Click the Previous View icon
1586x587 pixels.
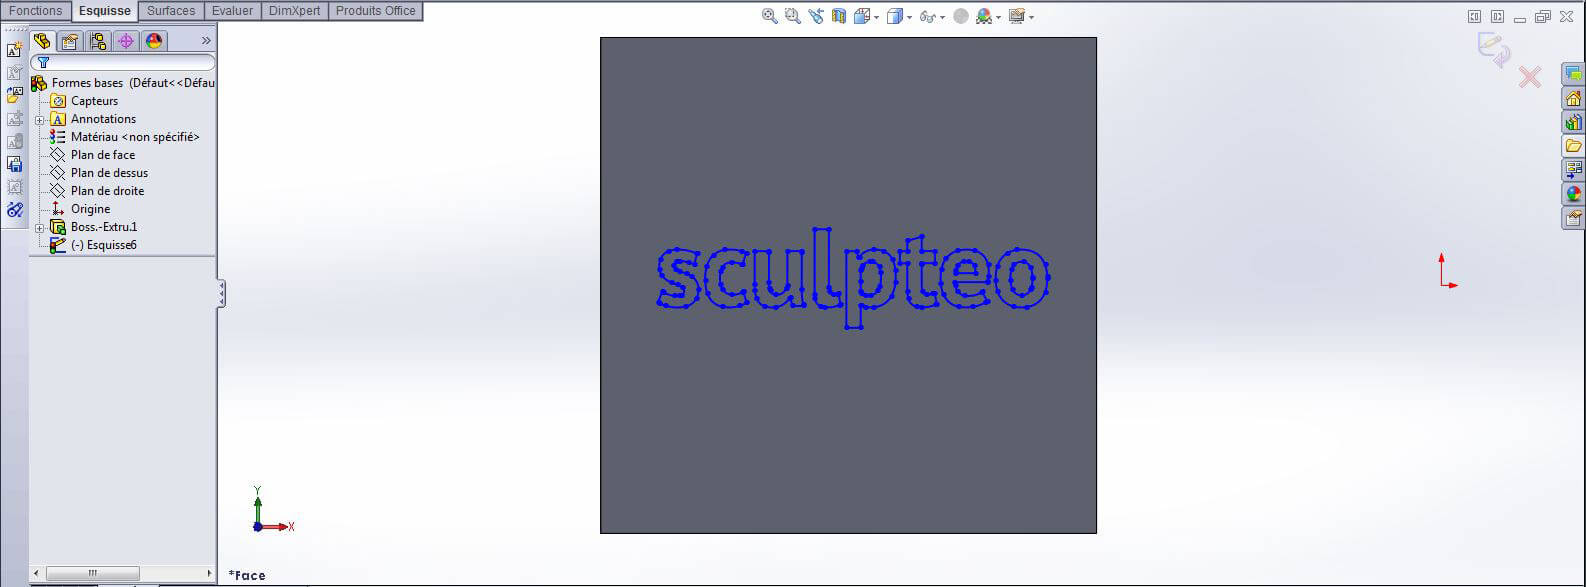click(x=816, y=16)
